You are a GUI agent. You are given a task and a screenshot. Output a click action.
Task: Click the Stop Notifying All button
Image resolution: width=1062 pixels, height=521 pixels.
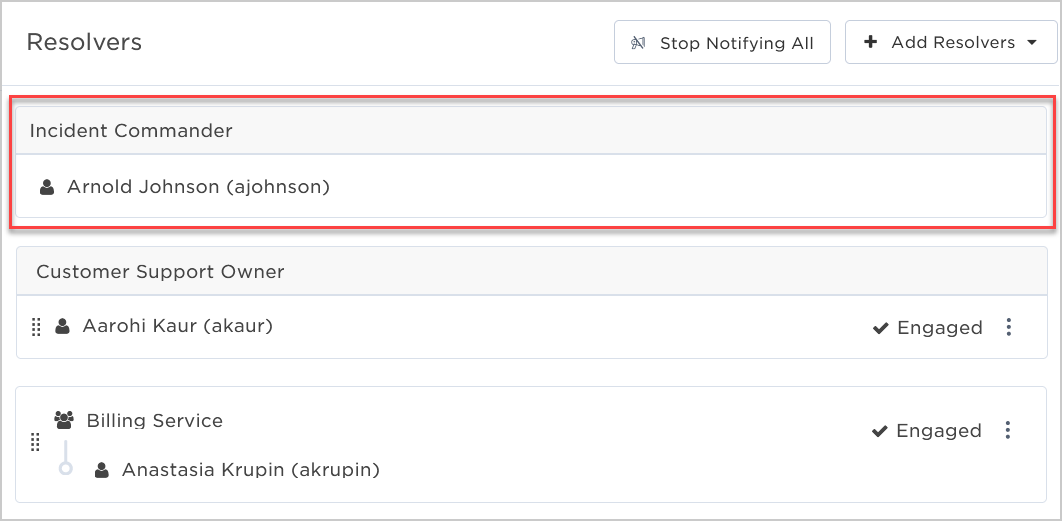[722, 42]
